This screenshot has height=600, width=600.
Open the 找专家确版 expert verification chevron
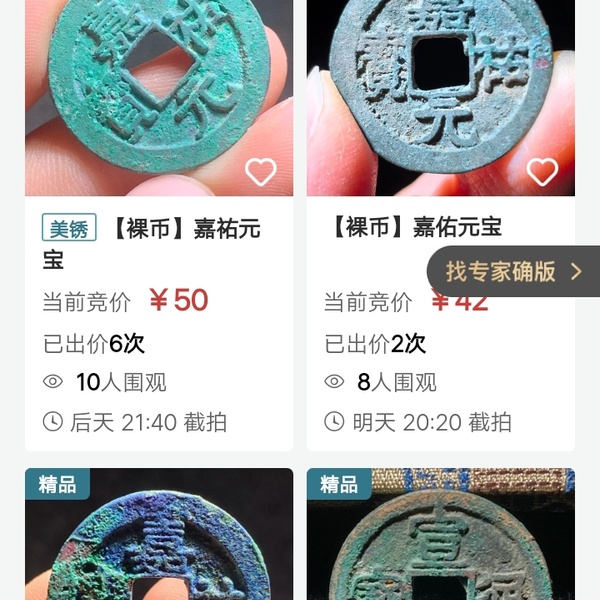coord(576,272)
